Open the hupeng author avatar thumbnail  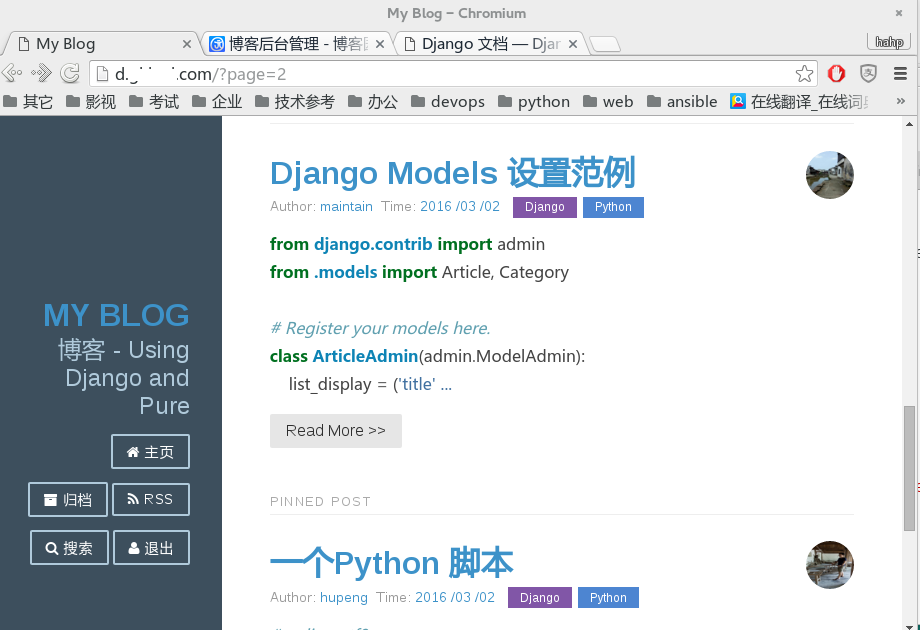pos(830,565)
